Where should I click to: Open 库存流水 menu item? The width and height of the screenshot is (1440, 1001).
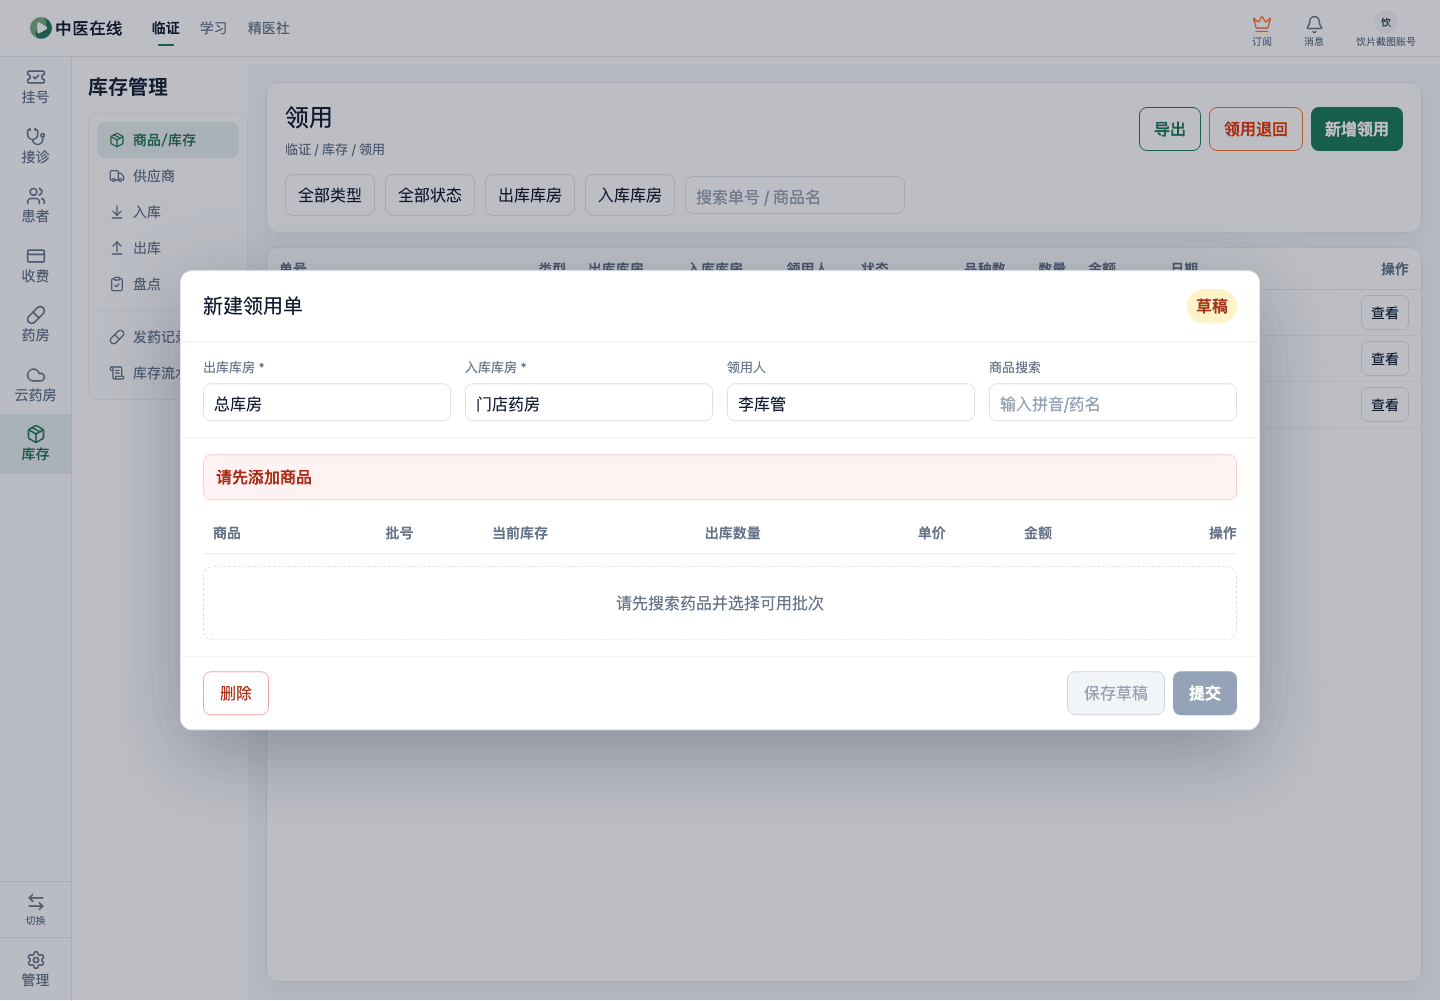pyautogui.click(x=145, y=373)
